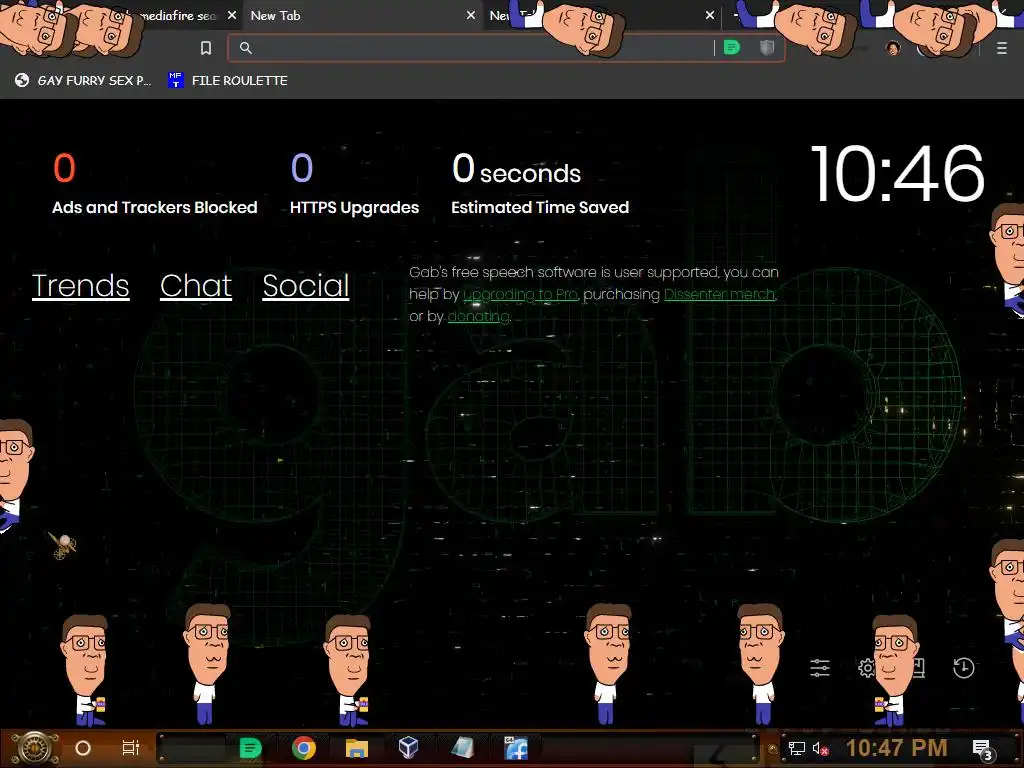
Task: Click the search magnifier in the address bar
Action: 246,48
